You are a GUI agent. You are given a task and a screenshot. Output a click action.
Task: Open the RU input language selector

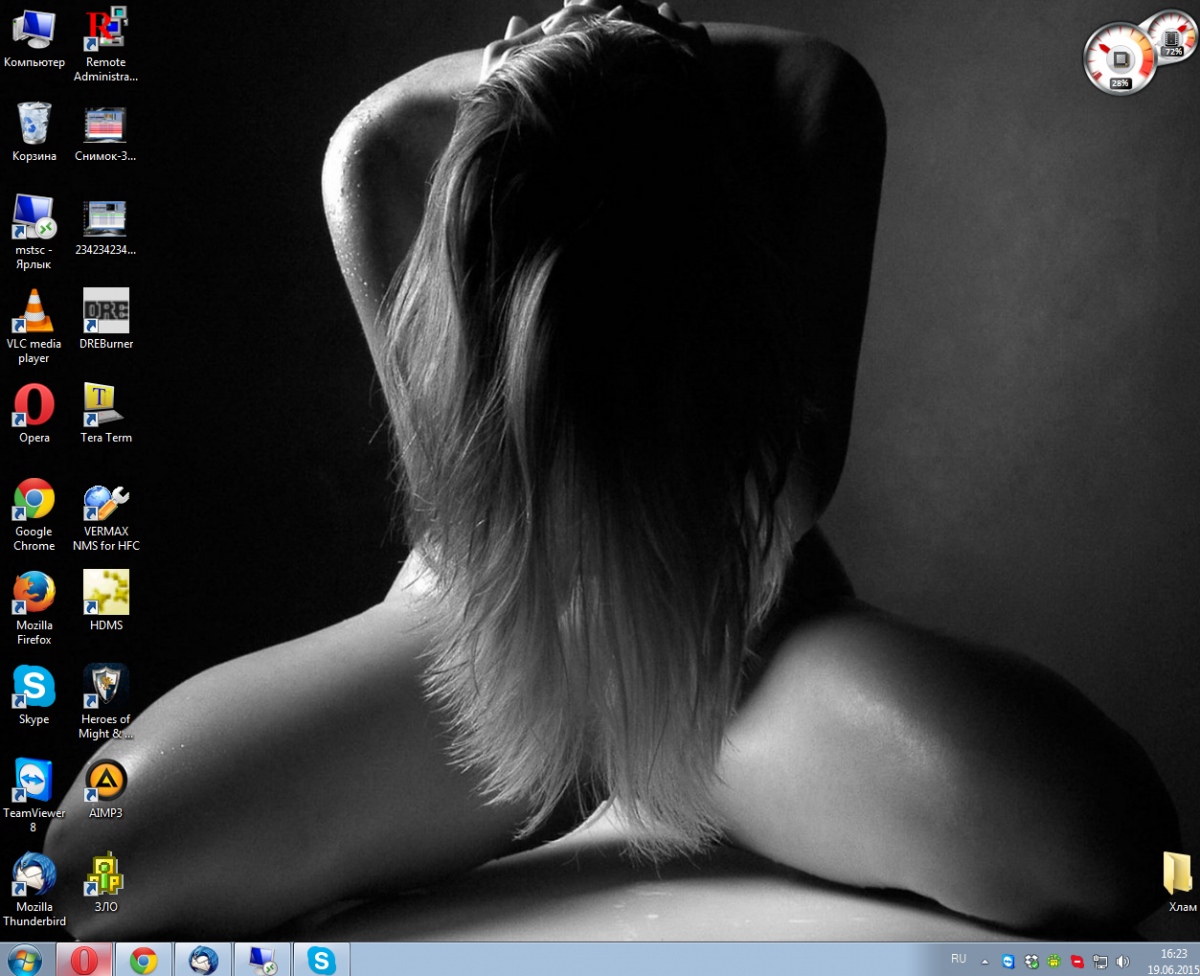click(x=958, y=959)
